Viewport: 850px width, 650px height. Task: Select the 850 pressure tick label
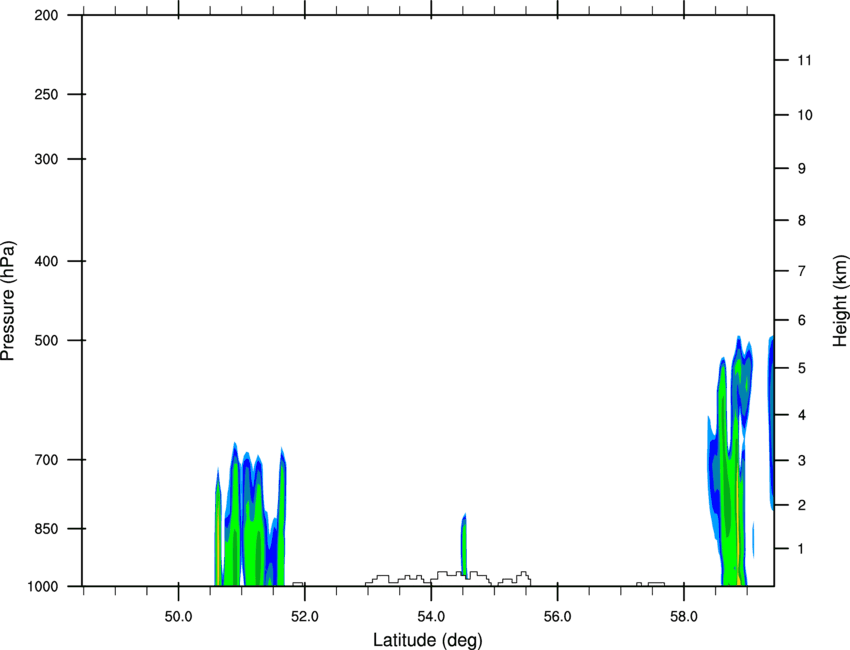click(46, 529)
